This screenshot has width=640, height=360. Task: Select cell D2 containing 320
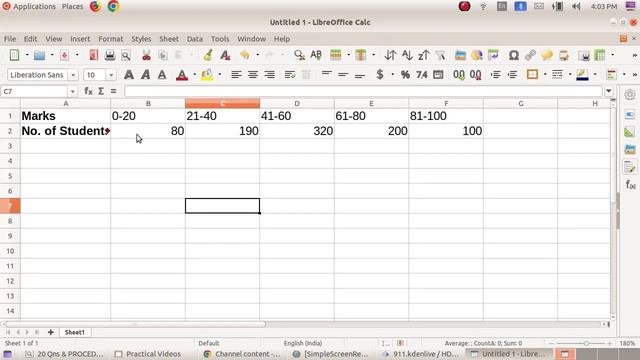click(x=297, y=131)
